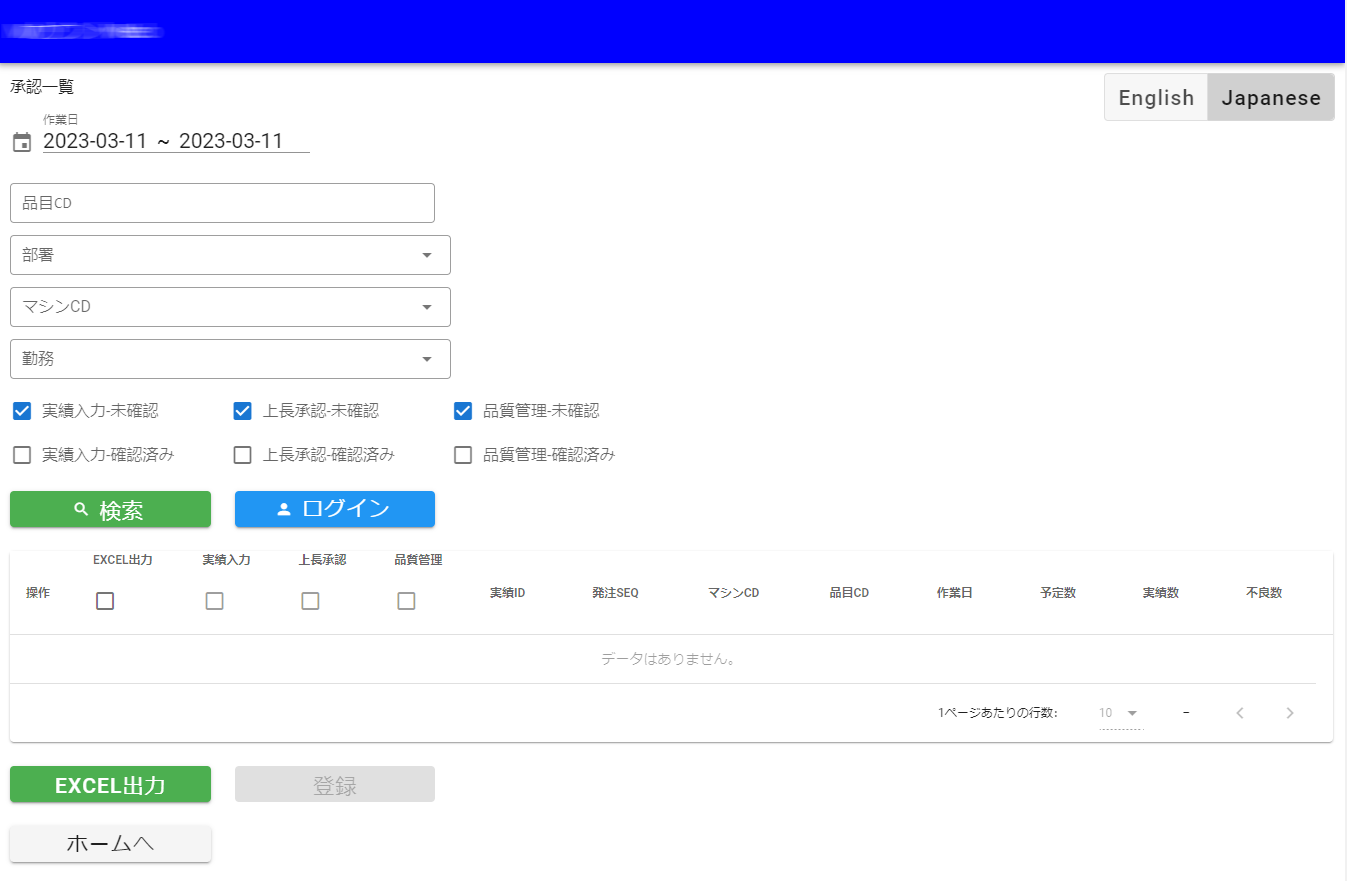This screenshot has width=1347, height=881.
Task: Click the next page chevron arrow
Action: pyautogui.click(x=1289, y=713)
